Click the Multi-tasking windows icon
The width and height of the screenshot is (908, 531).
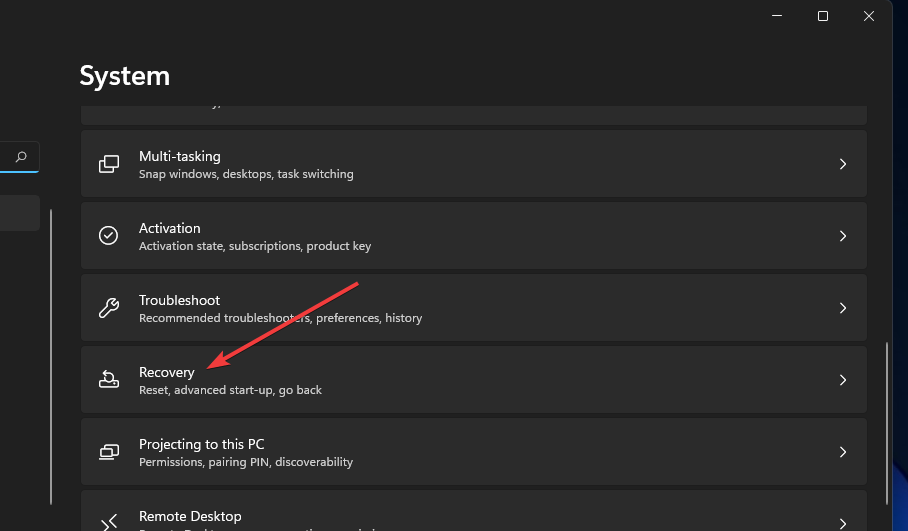pyautogui.click(x=109, y=164)
